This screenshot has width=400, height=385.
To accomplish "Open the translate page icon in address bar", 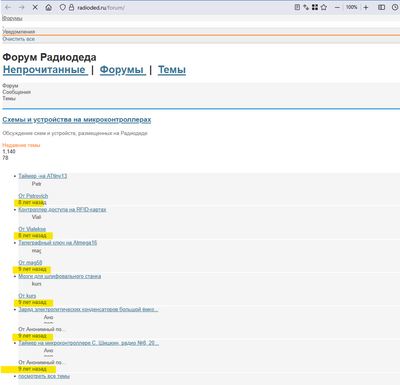I will tap(306, 7).
